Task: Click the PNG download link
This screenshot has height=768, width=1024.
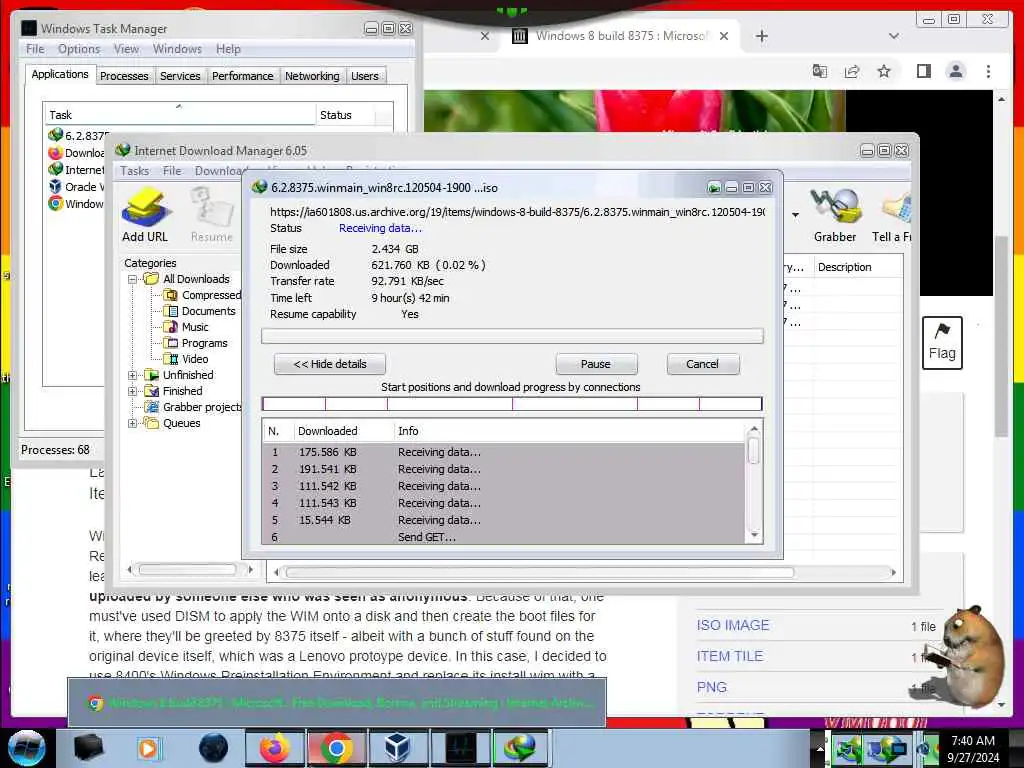Action: (712, 687)
